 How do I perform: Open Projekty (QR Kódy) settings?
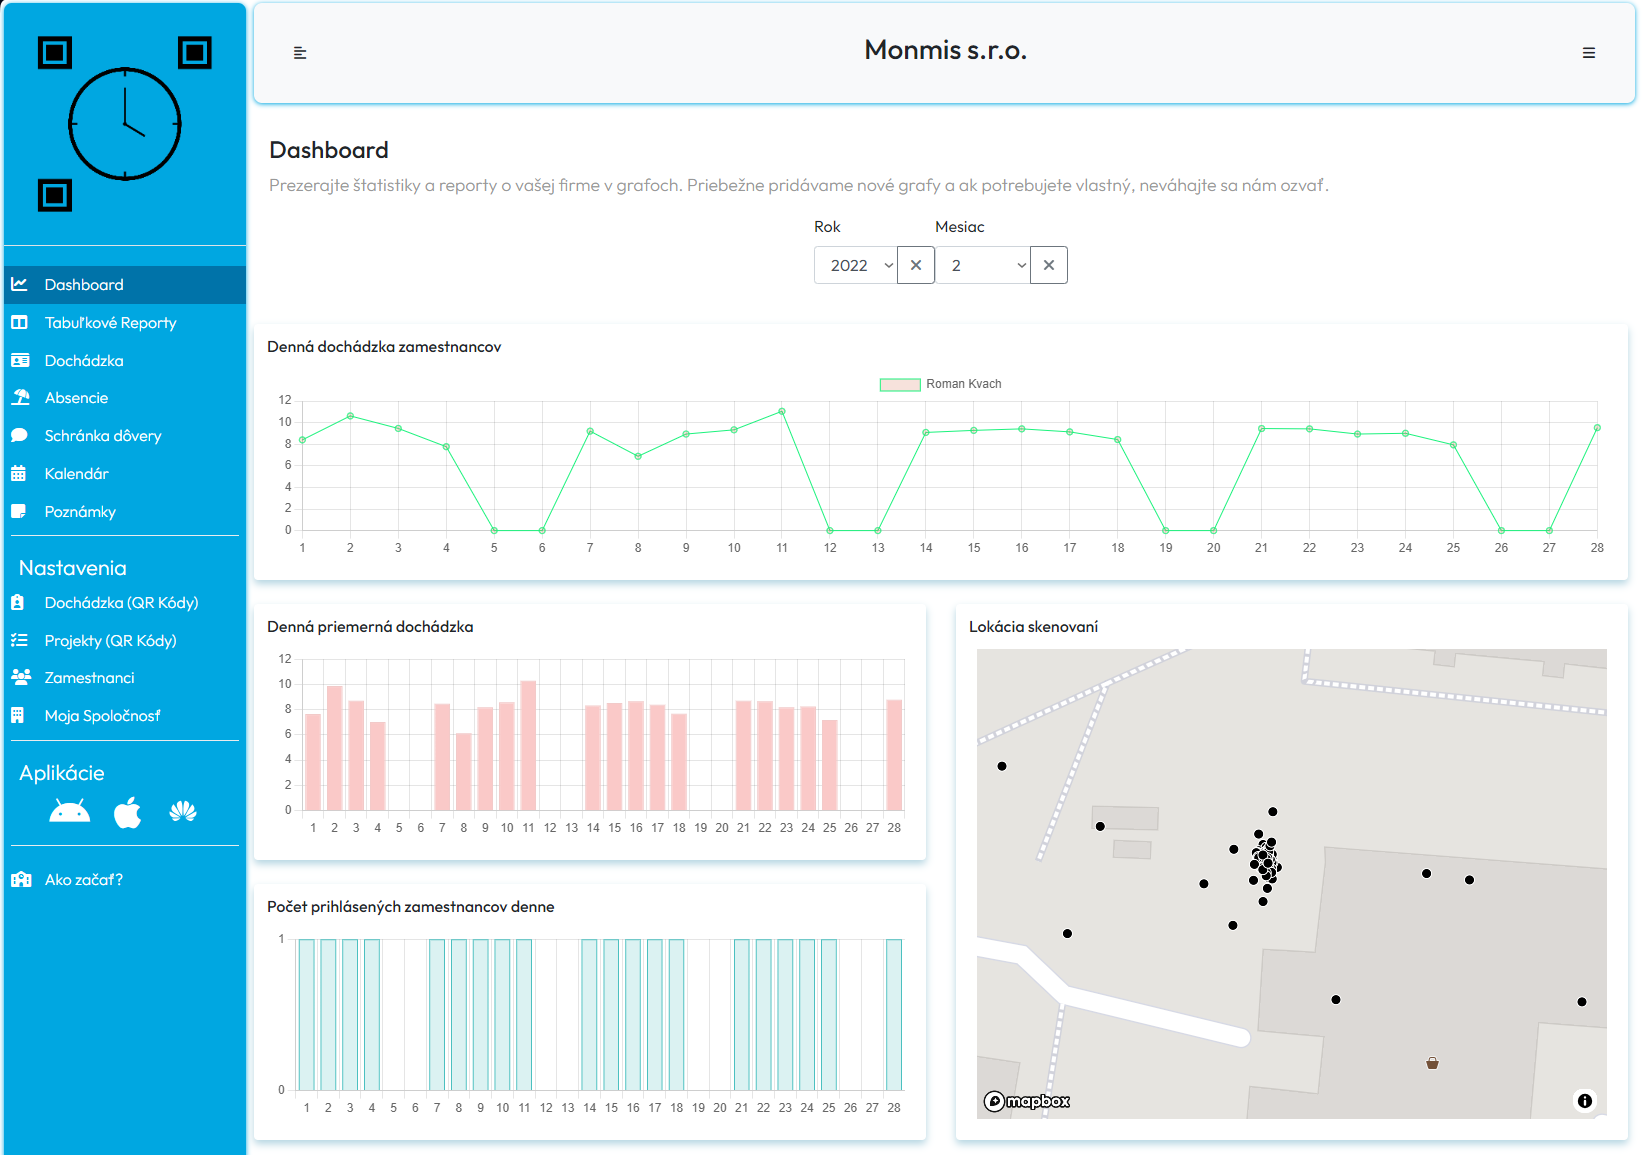click(124, 641)
